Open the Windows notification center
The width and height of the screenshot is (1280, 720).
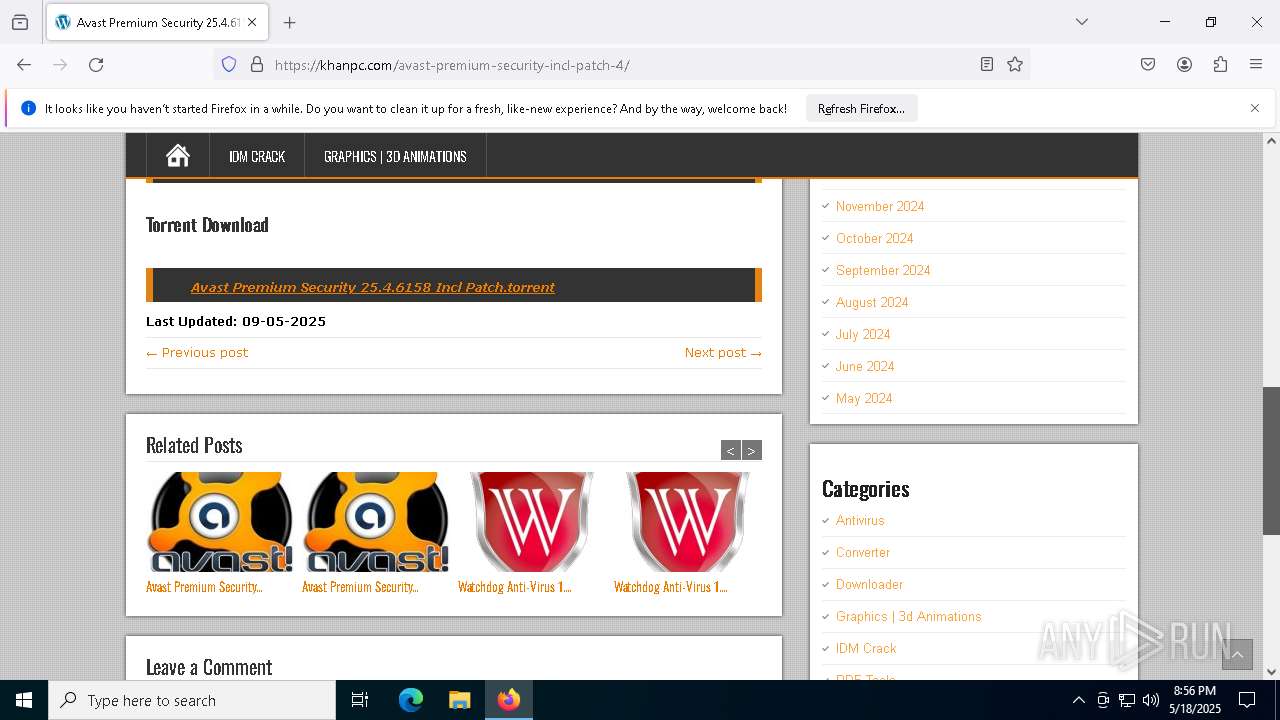click(1247, 700)
